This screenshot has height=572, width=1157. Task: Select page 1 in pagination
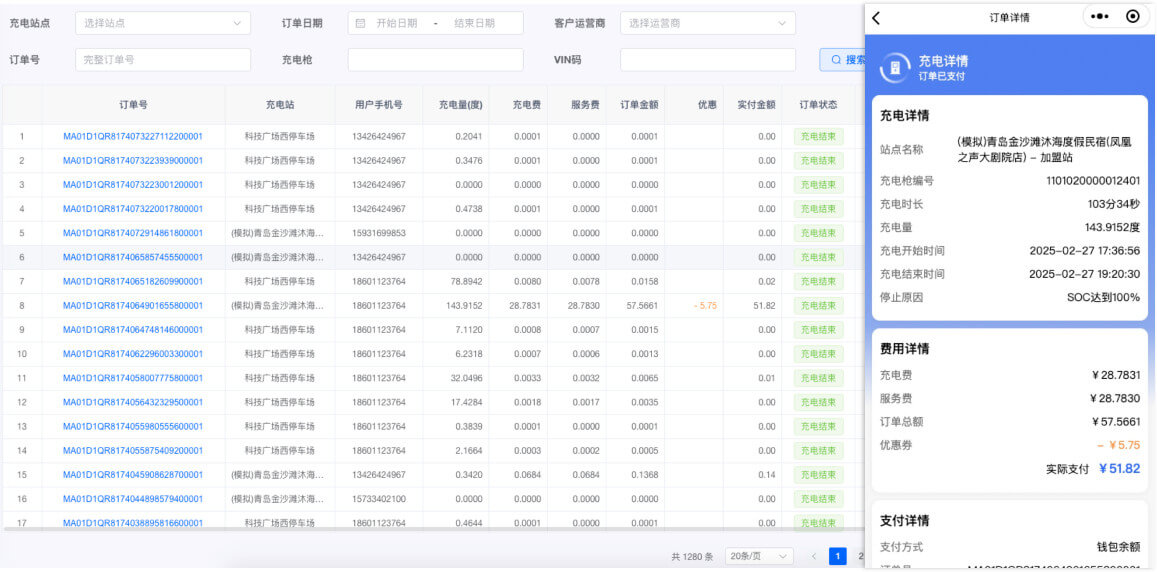[x=837, y=556]
